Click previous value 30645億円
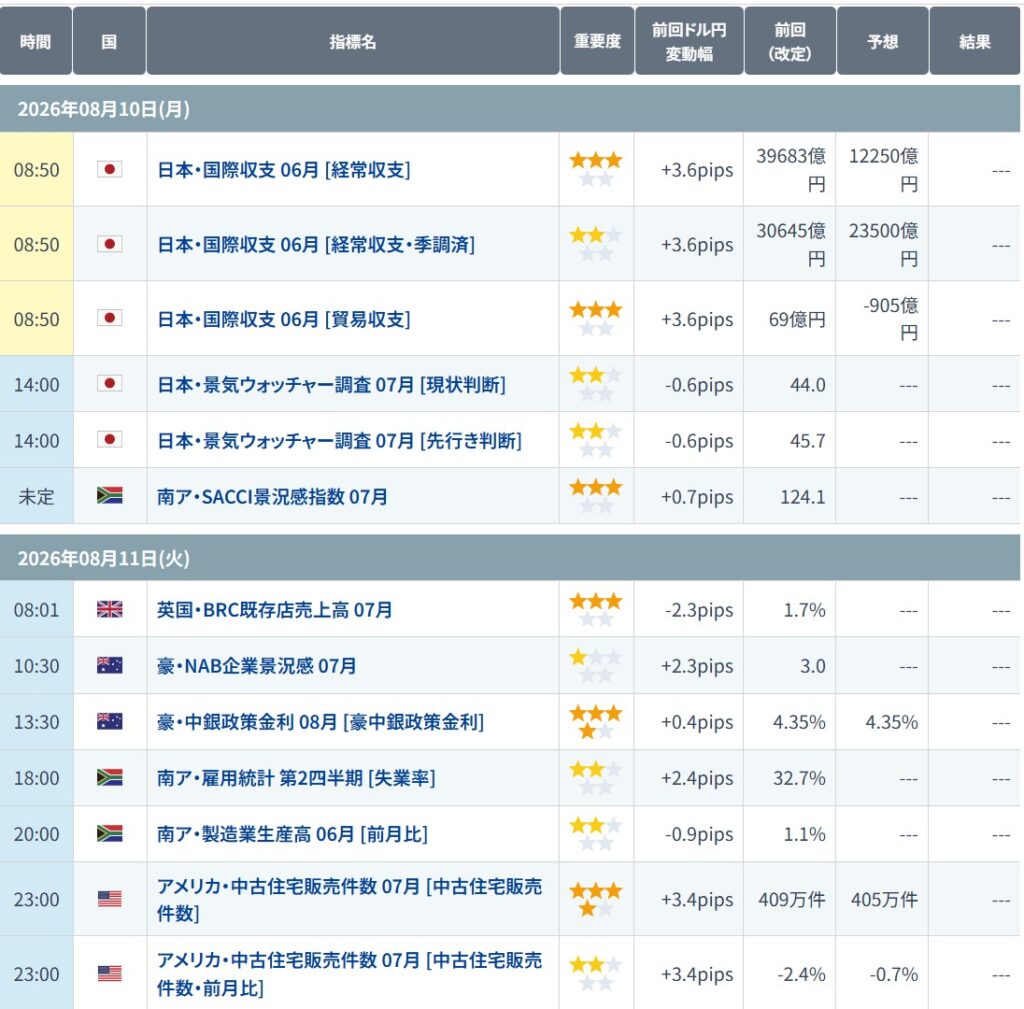The height and width of the screenshot is (1009, 1024). coord(791,244)
